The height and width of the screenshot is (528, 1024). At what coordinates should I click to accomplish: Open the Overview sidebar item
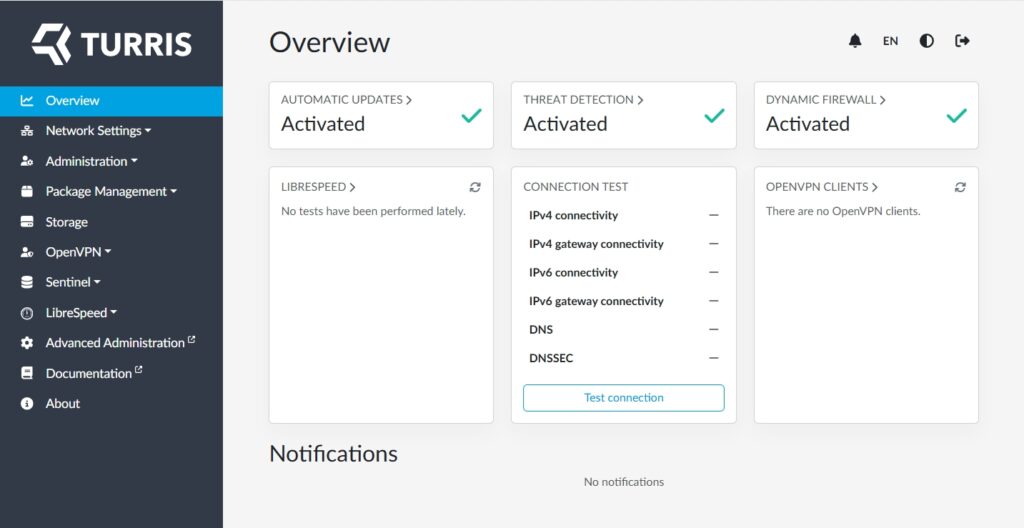pos(72,101)
